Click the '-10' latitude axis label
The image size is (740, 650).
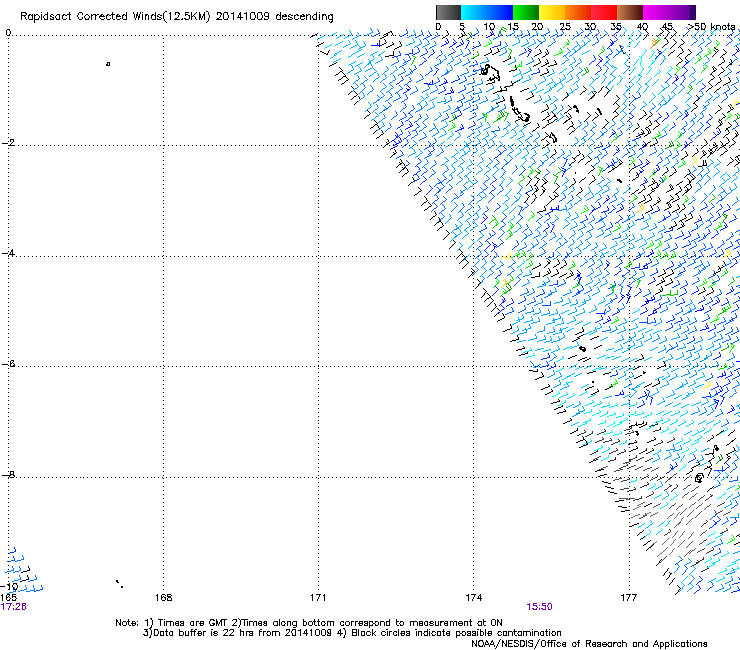[9, 587]
